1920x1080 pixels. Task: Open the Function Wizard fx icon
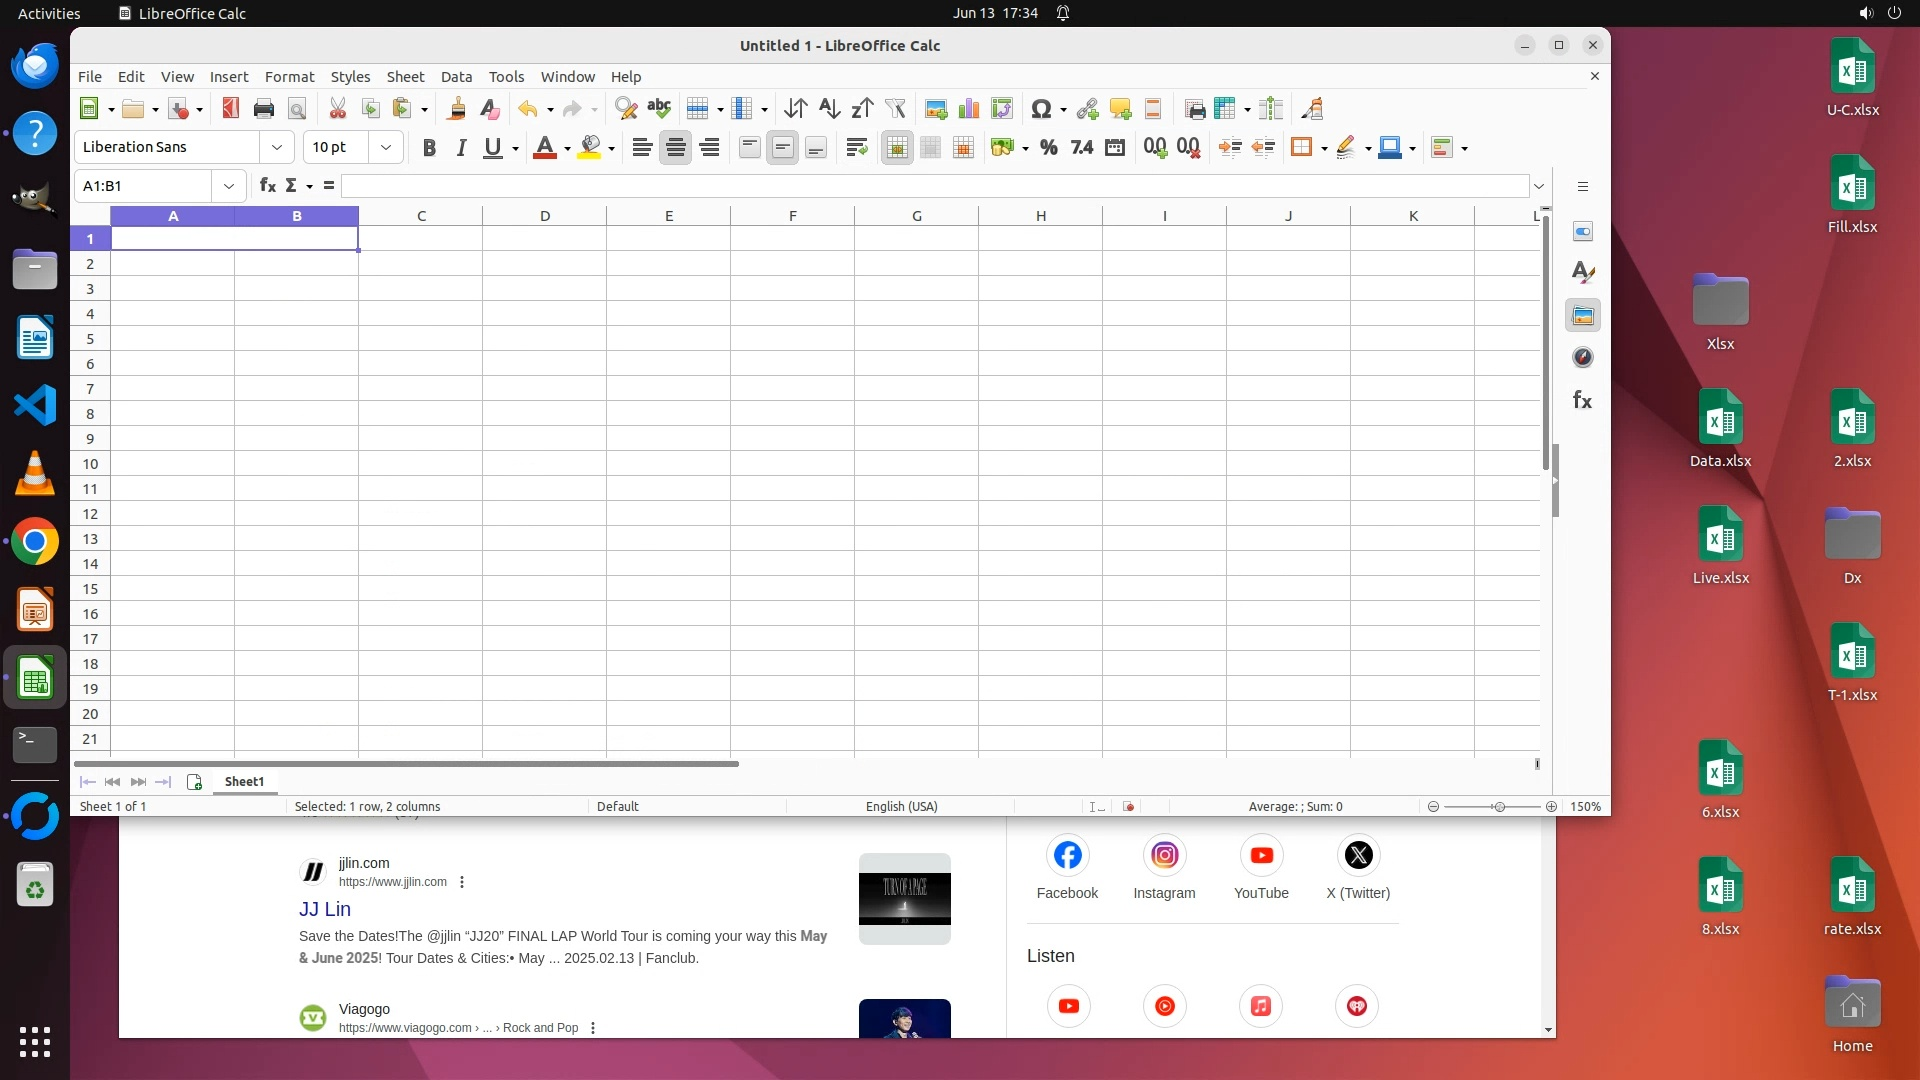click(267, 186)
